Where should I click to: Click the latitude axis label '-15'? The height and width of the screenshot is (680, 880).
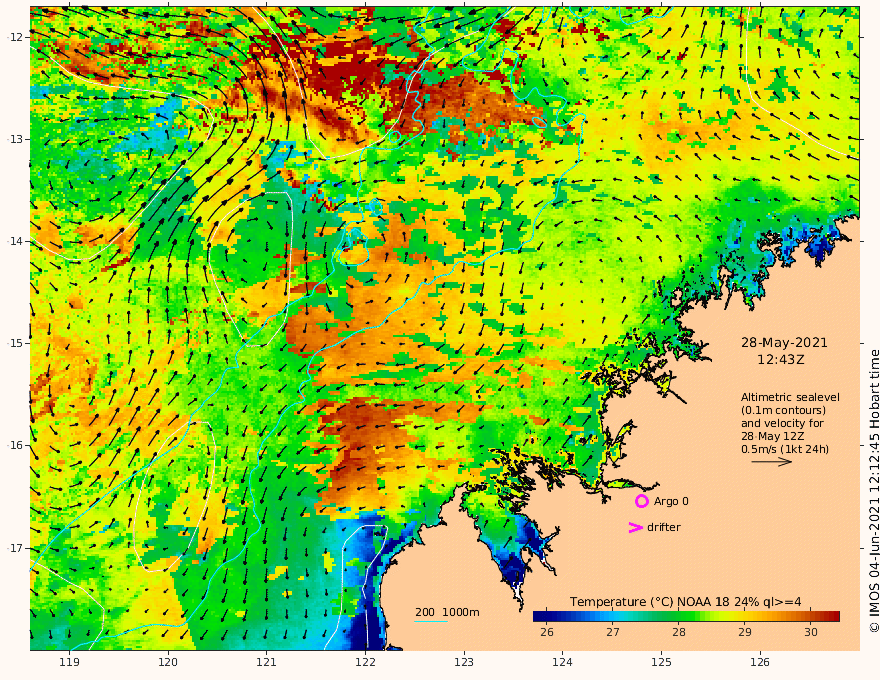pyautogui.click(x=14, y=343)
